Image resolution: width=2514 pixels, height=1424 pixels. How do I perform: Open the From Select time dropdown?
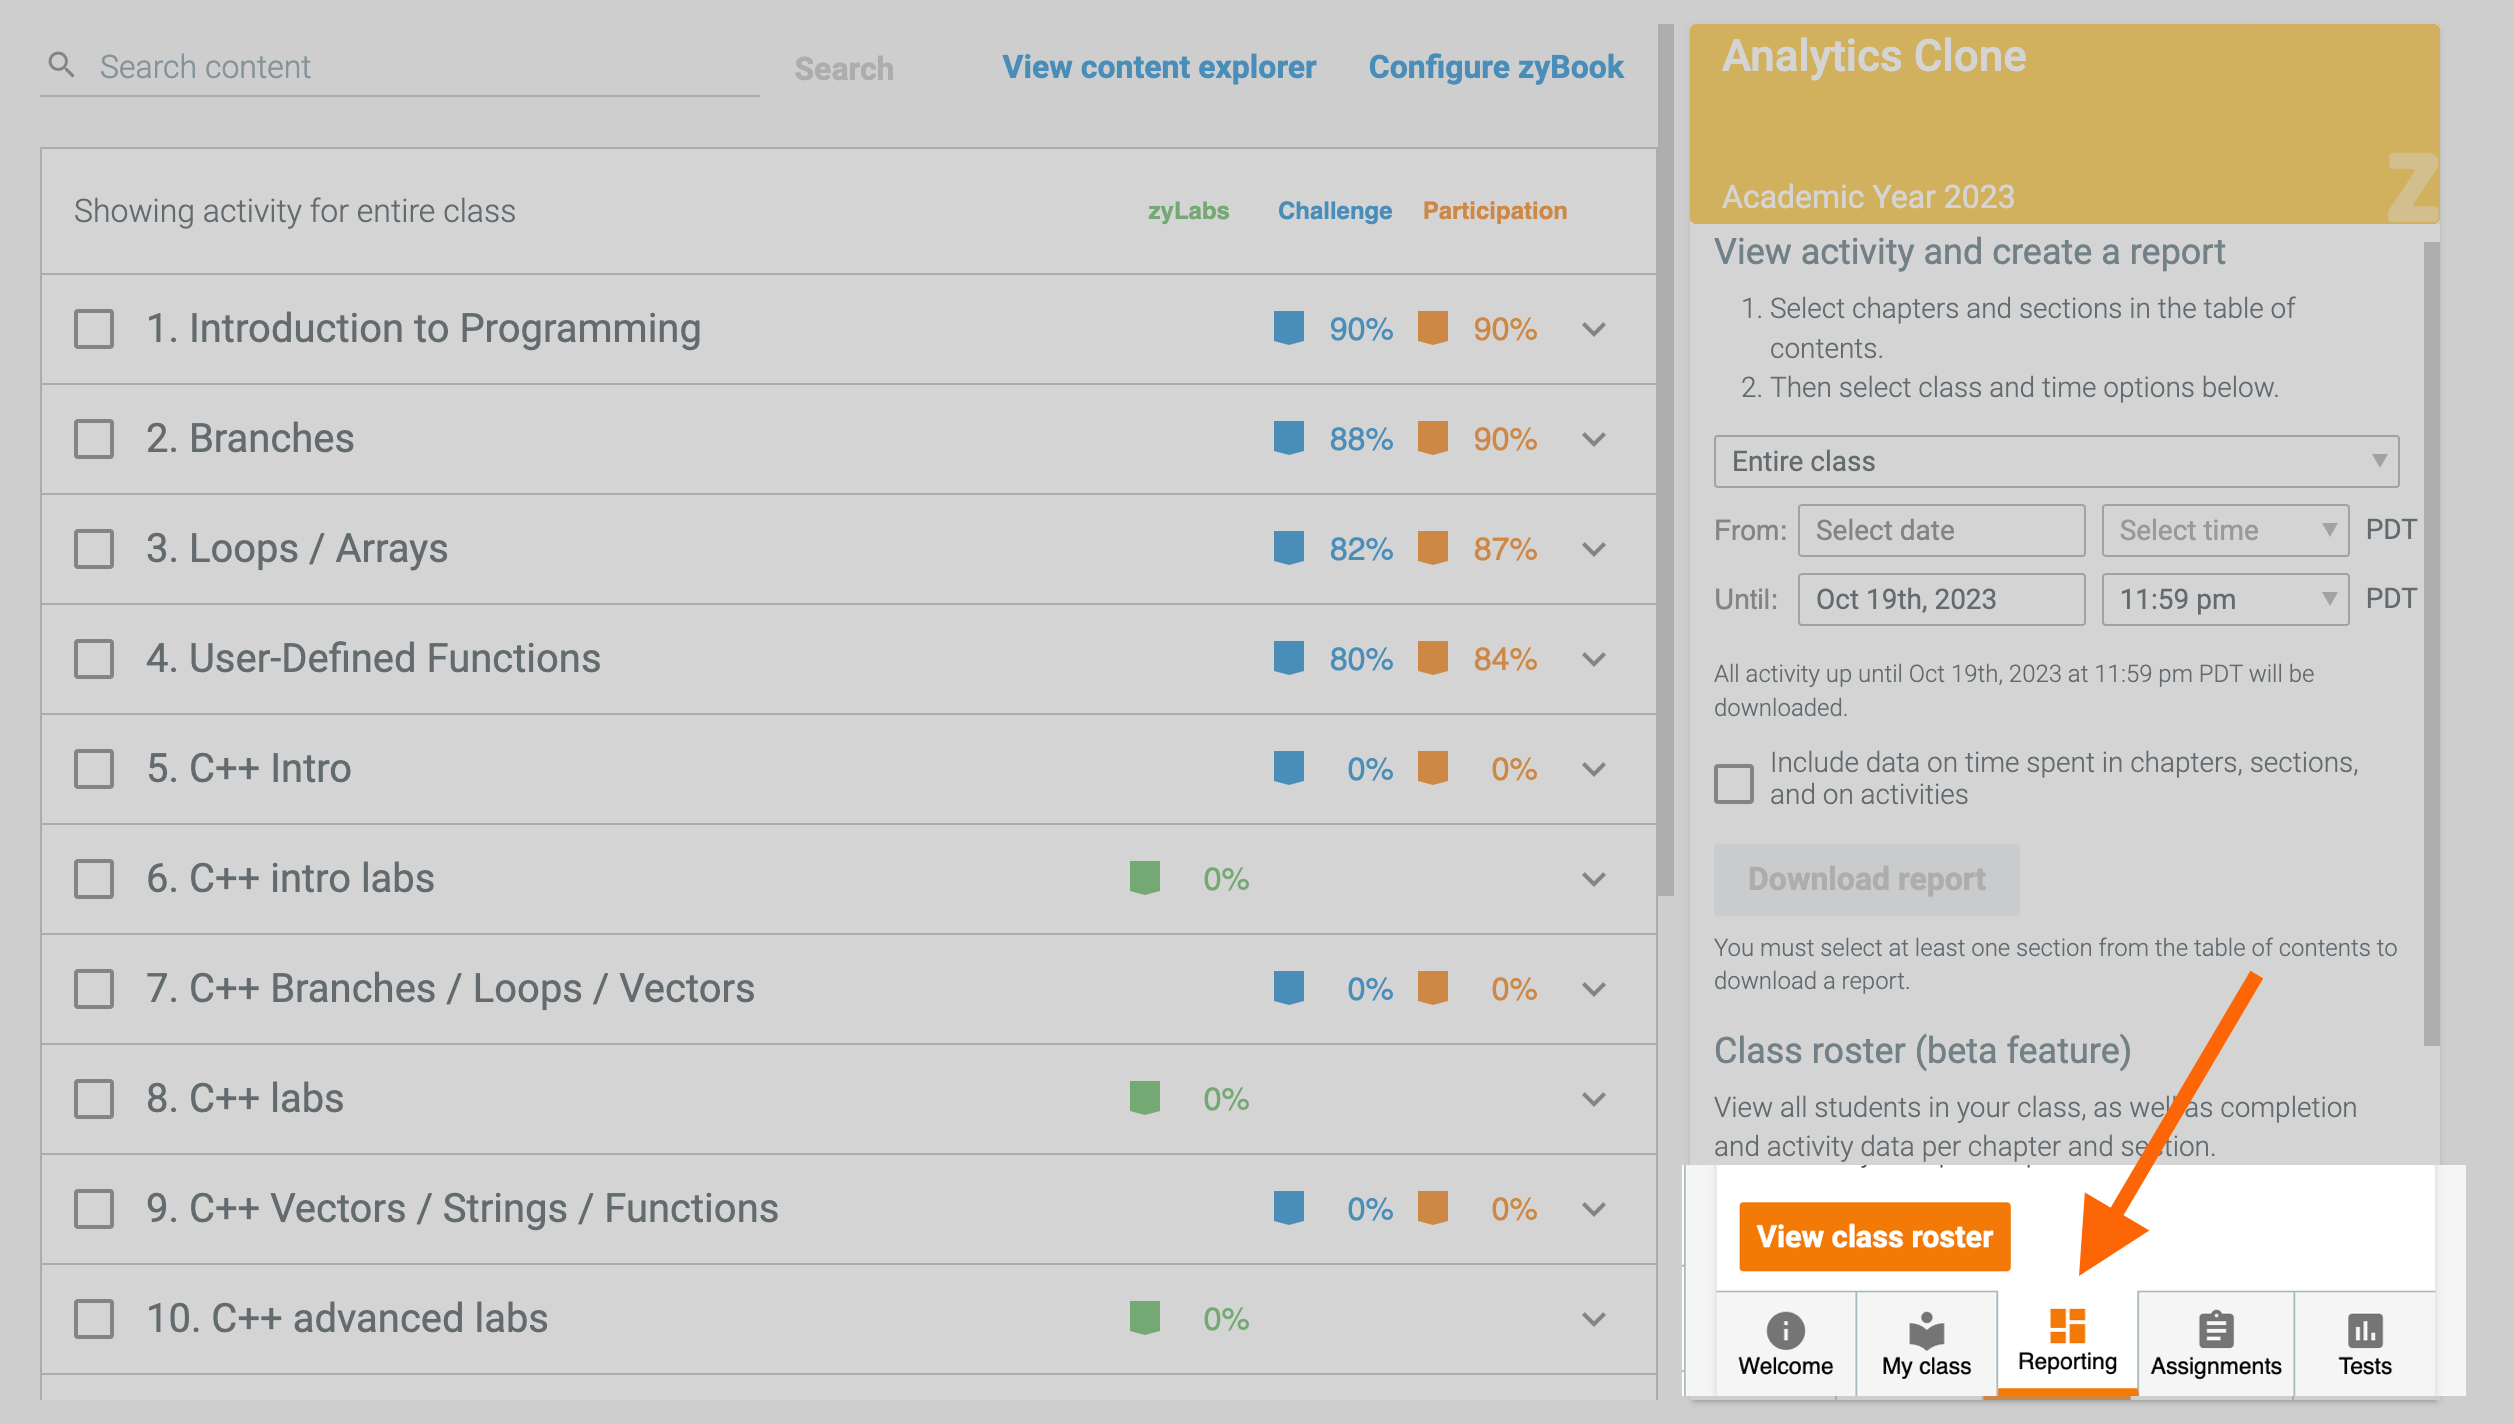point(2226,530)
